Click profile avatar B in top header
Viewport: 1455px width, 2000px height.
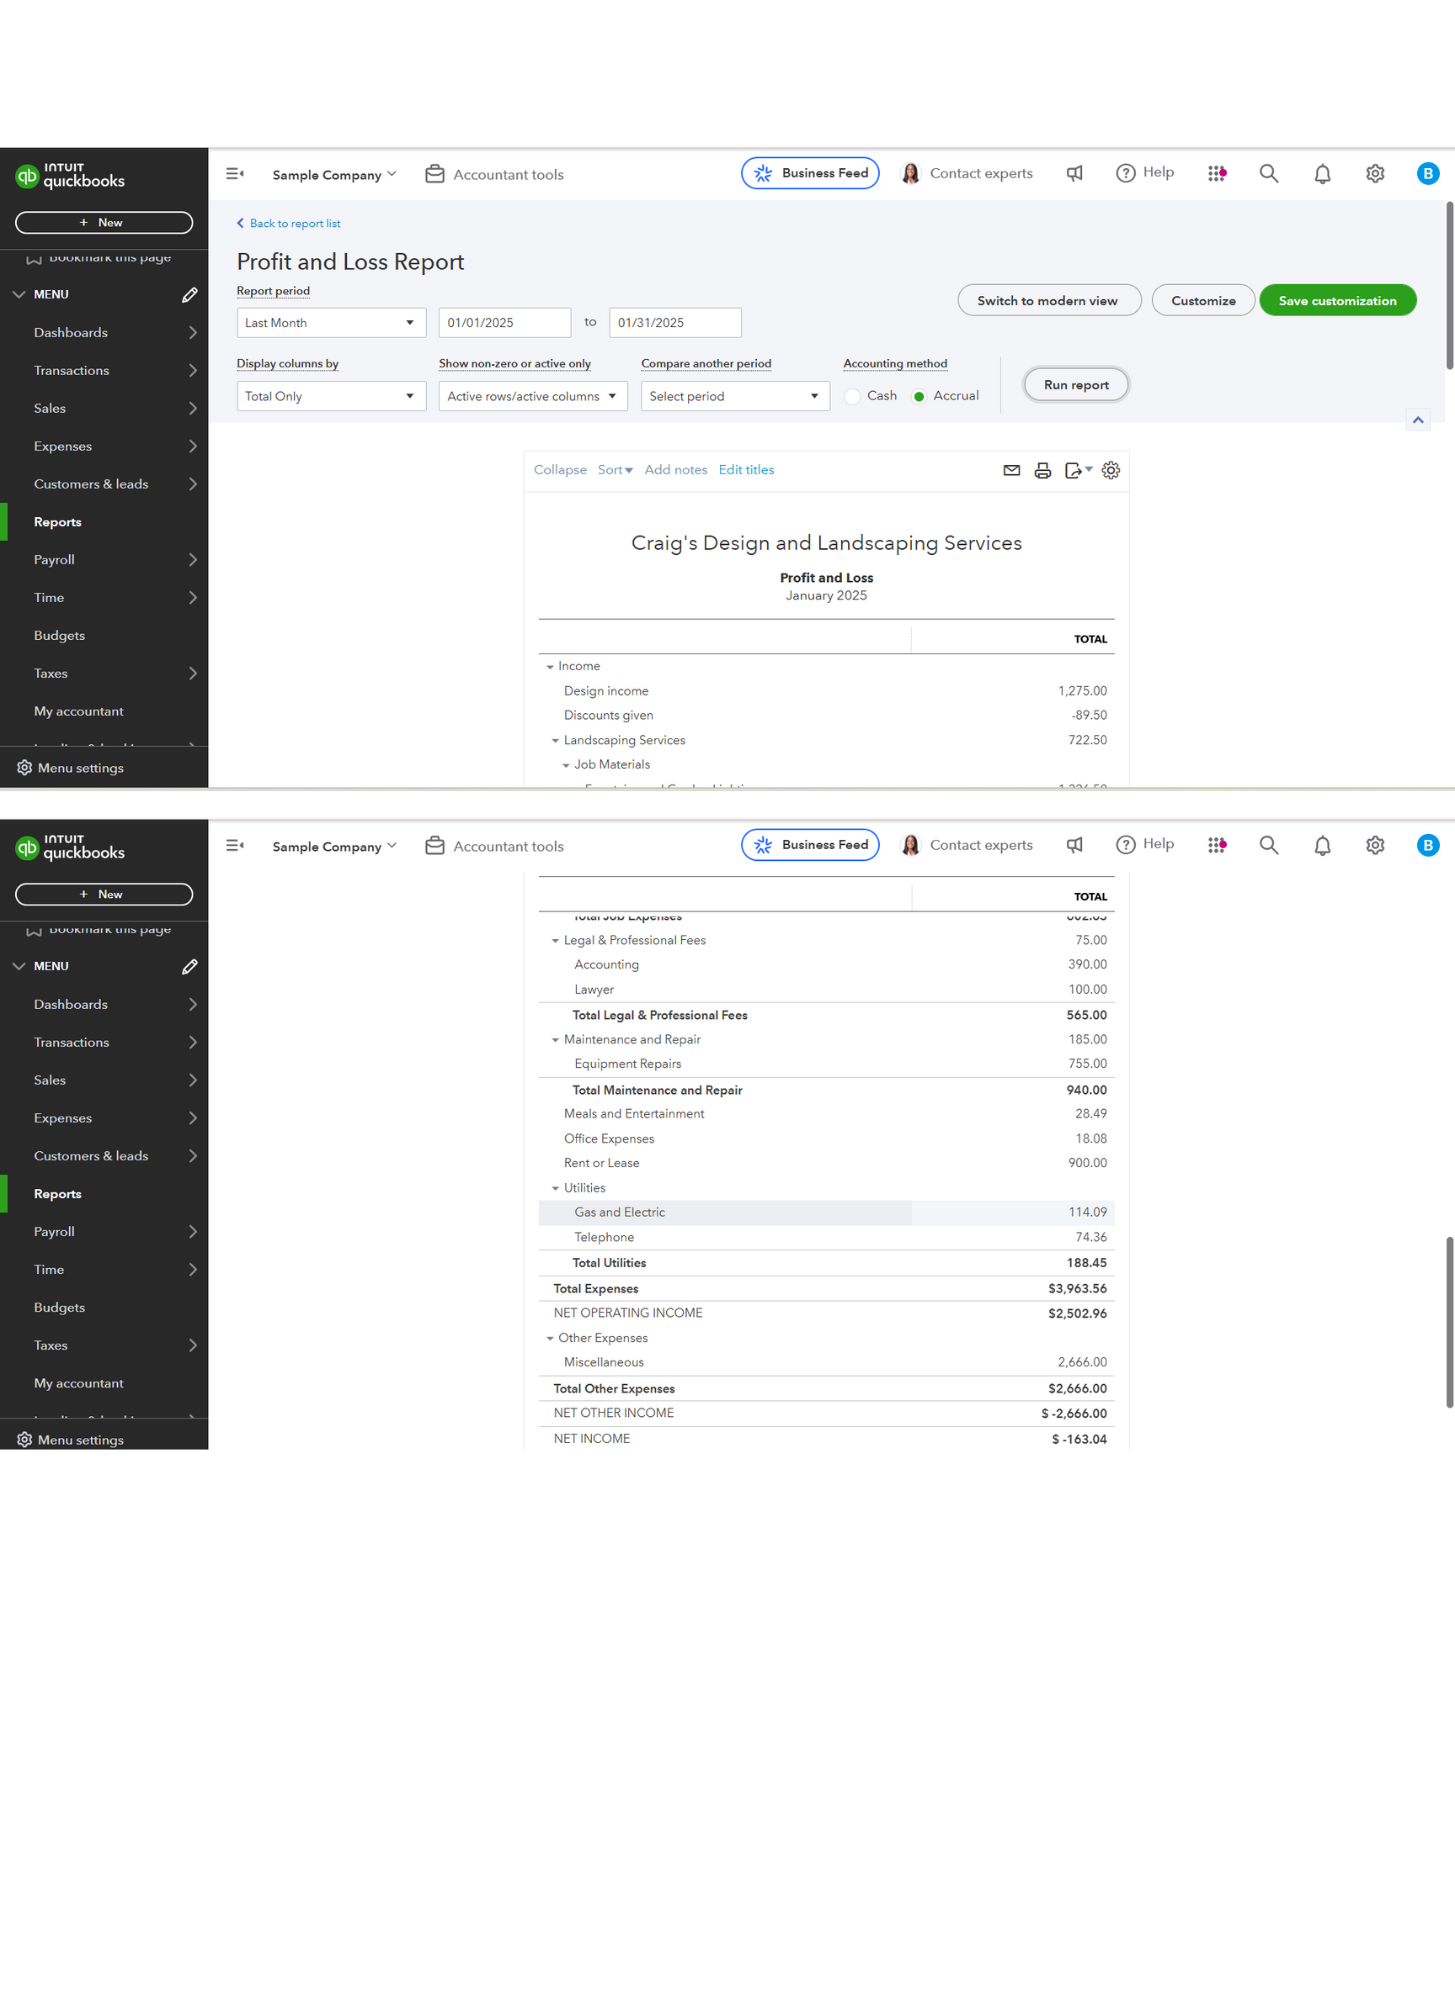point(1428,173)
